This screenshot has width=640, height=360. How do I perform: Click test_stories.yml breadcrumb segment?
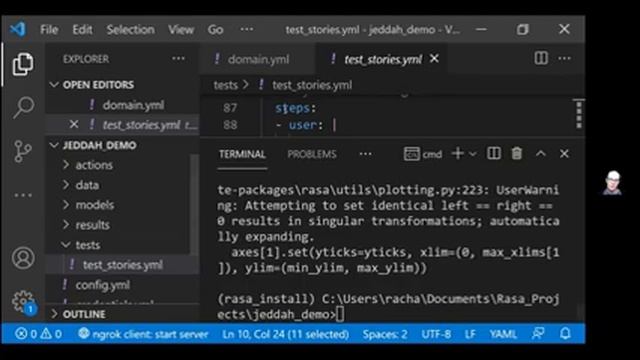point(312,85)
